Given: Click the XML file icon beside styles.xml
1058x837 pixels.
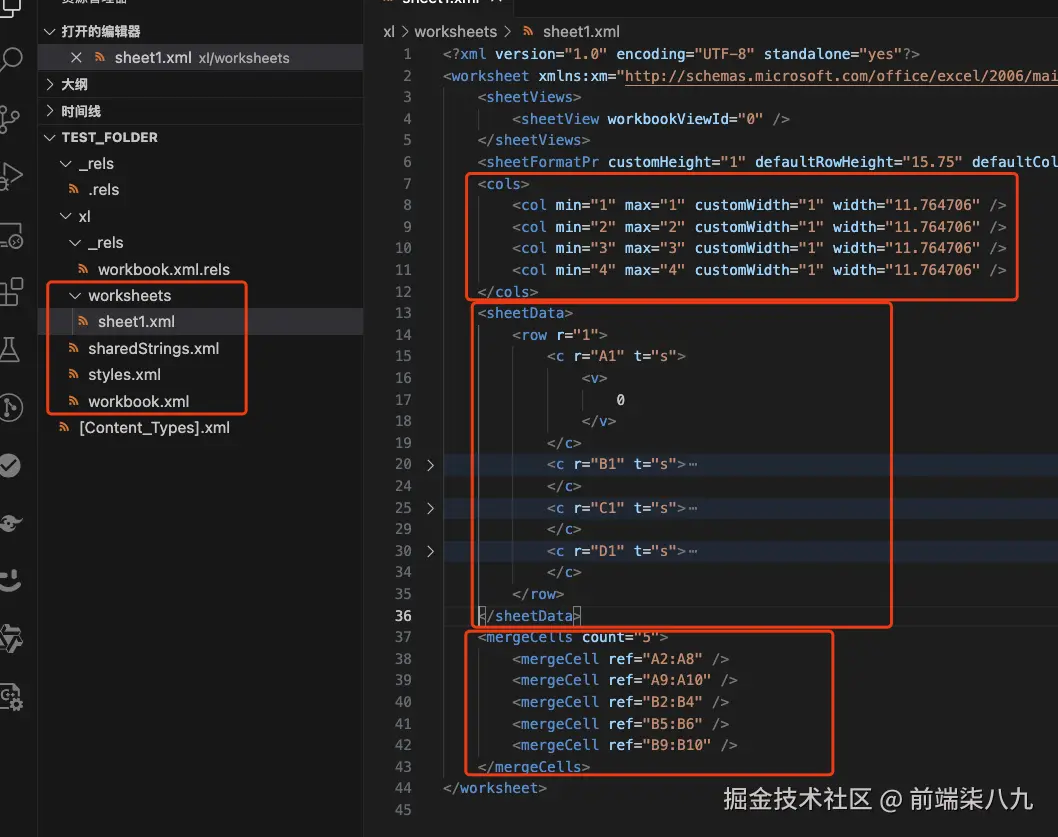Looking at the screenshot, I should [74, 374].
